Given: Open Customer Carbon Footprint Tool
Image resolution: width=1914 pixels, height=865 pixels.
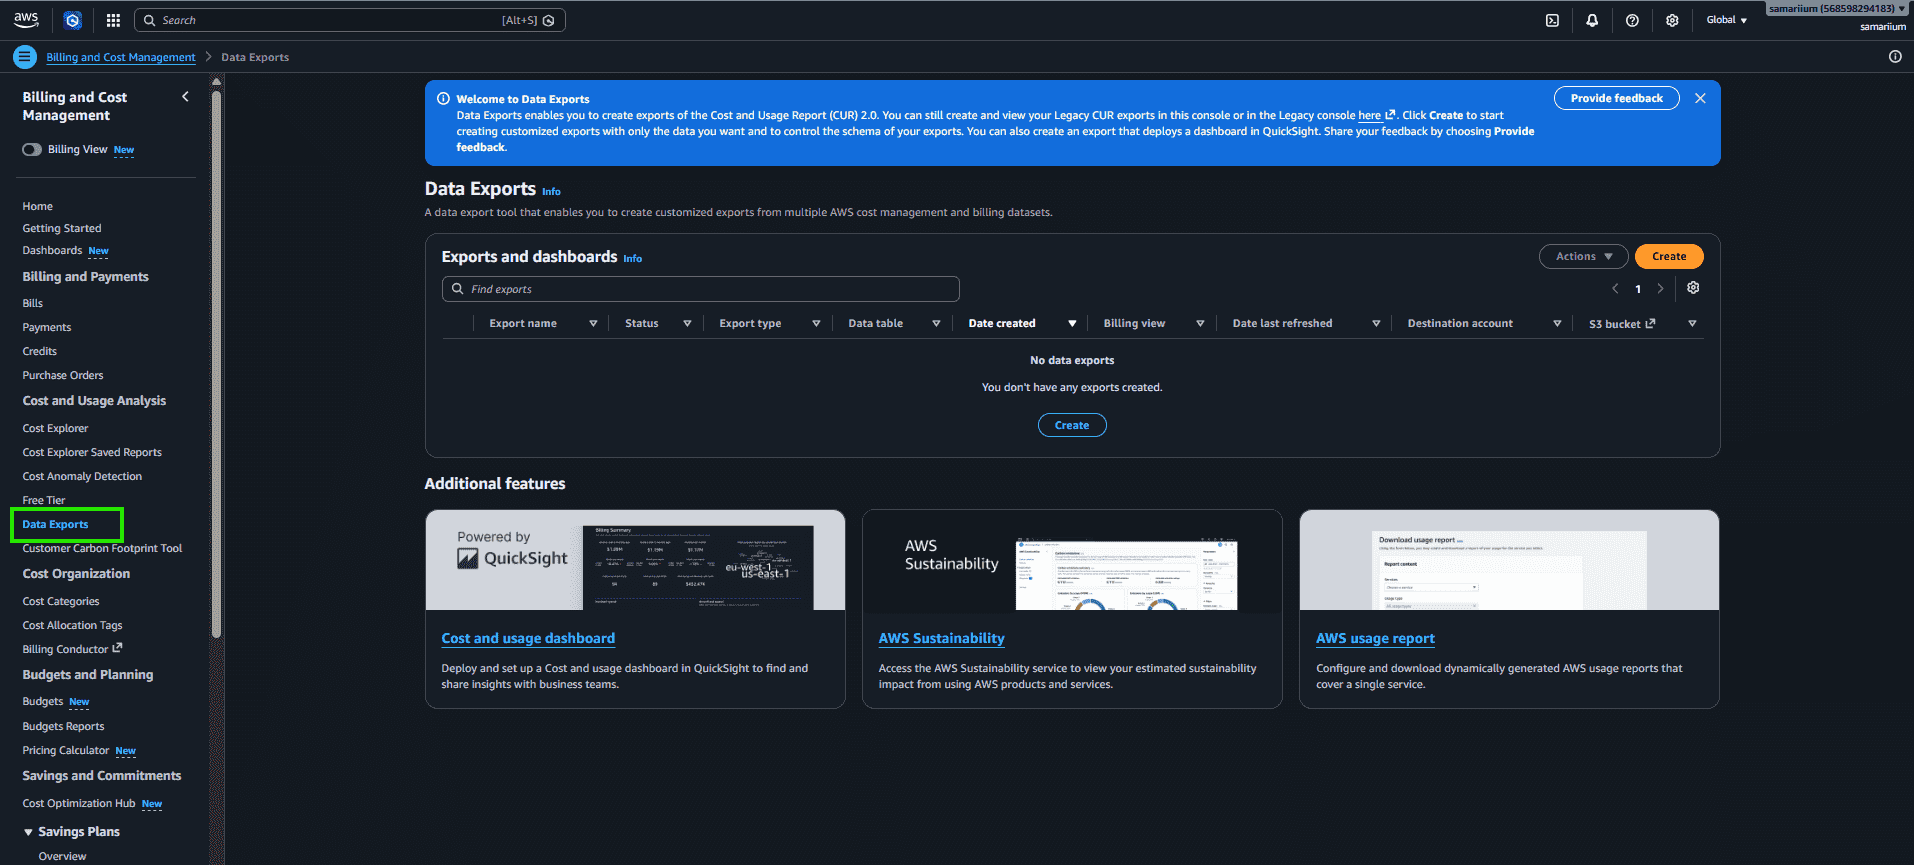Looking at the screenshot, I should [x=102, y=548].
